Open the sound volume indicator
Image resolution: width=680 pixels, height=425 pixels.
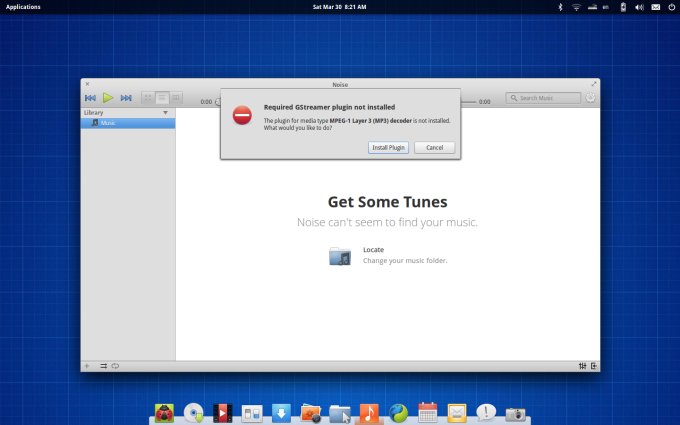[639, 7]
